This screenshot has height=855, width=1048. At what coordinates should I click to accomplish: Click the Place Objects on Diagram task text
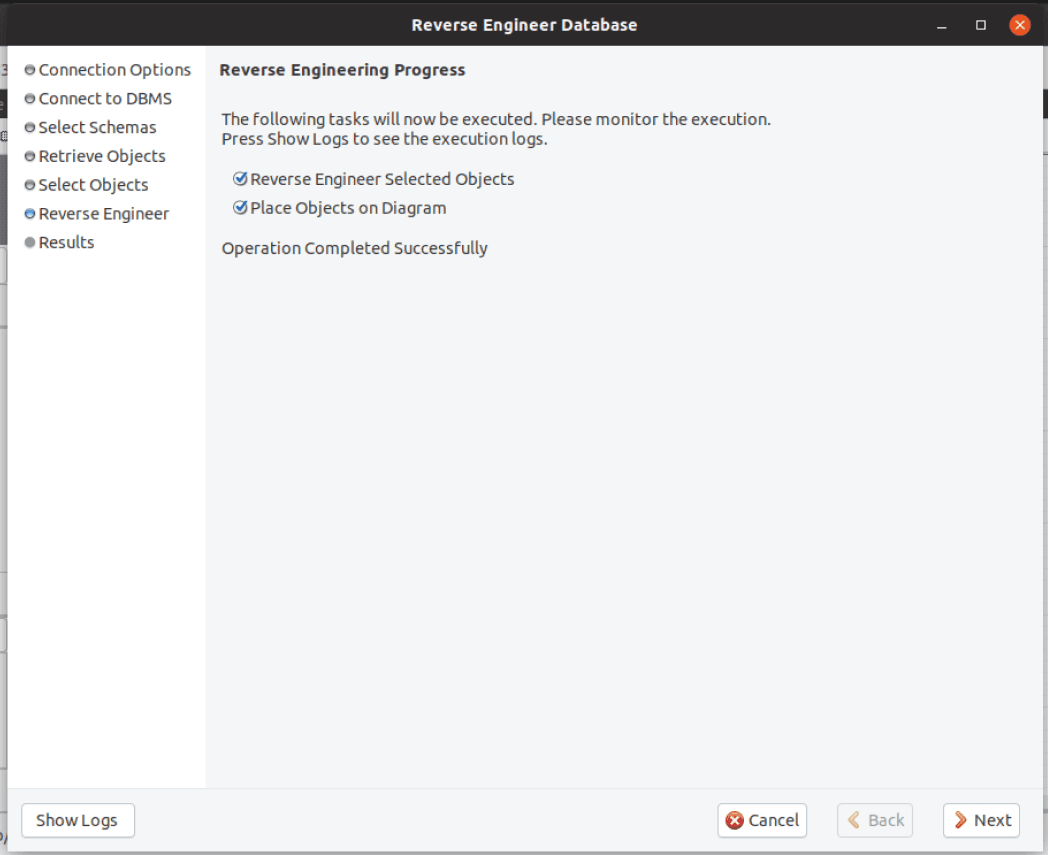tap(348, 208)
